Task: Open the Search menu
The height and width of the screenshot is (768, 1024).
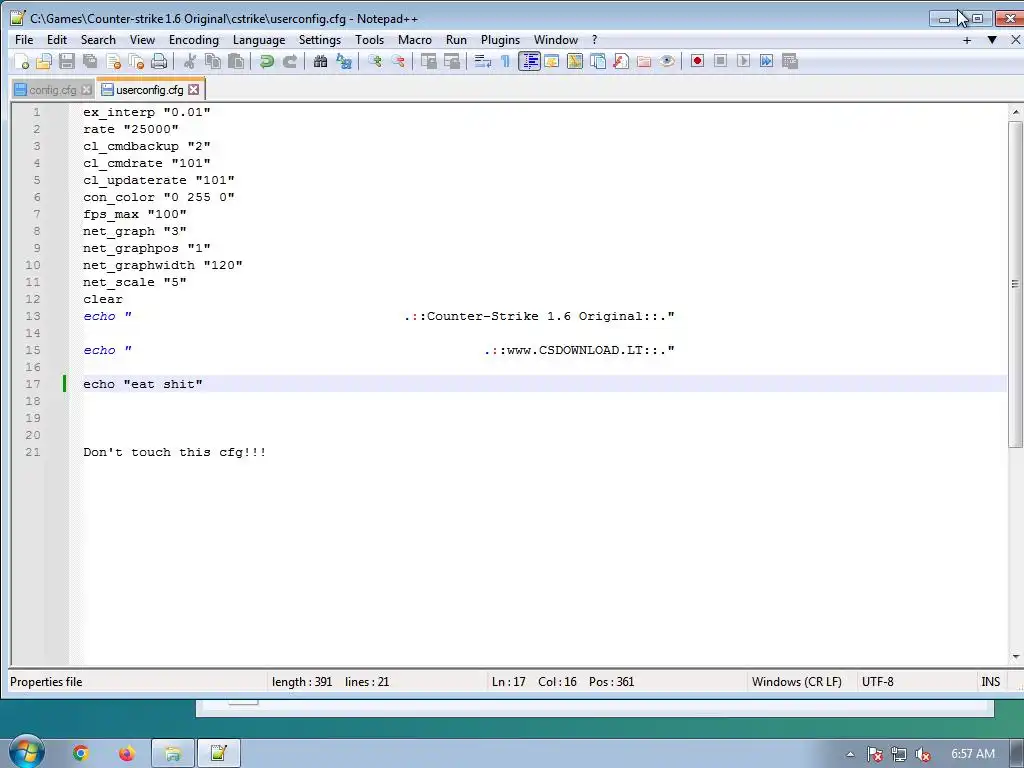Action: point(98,40)
